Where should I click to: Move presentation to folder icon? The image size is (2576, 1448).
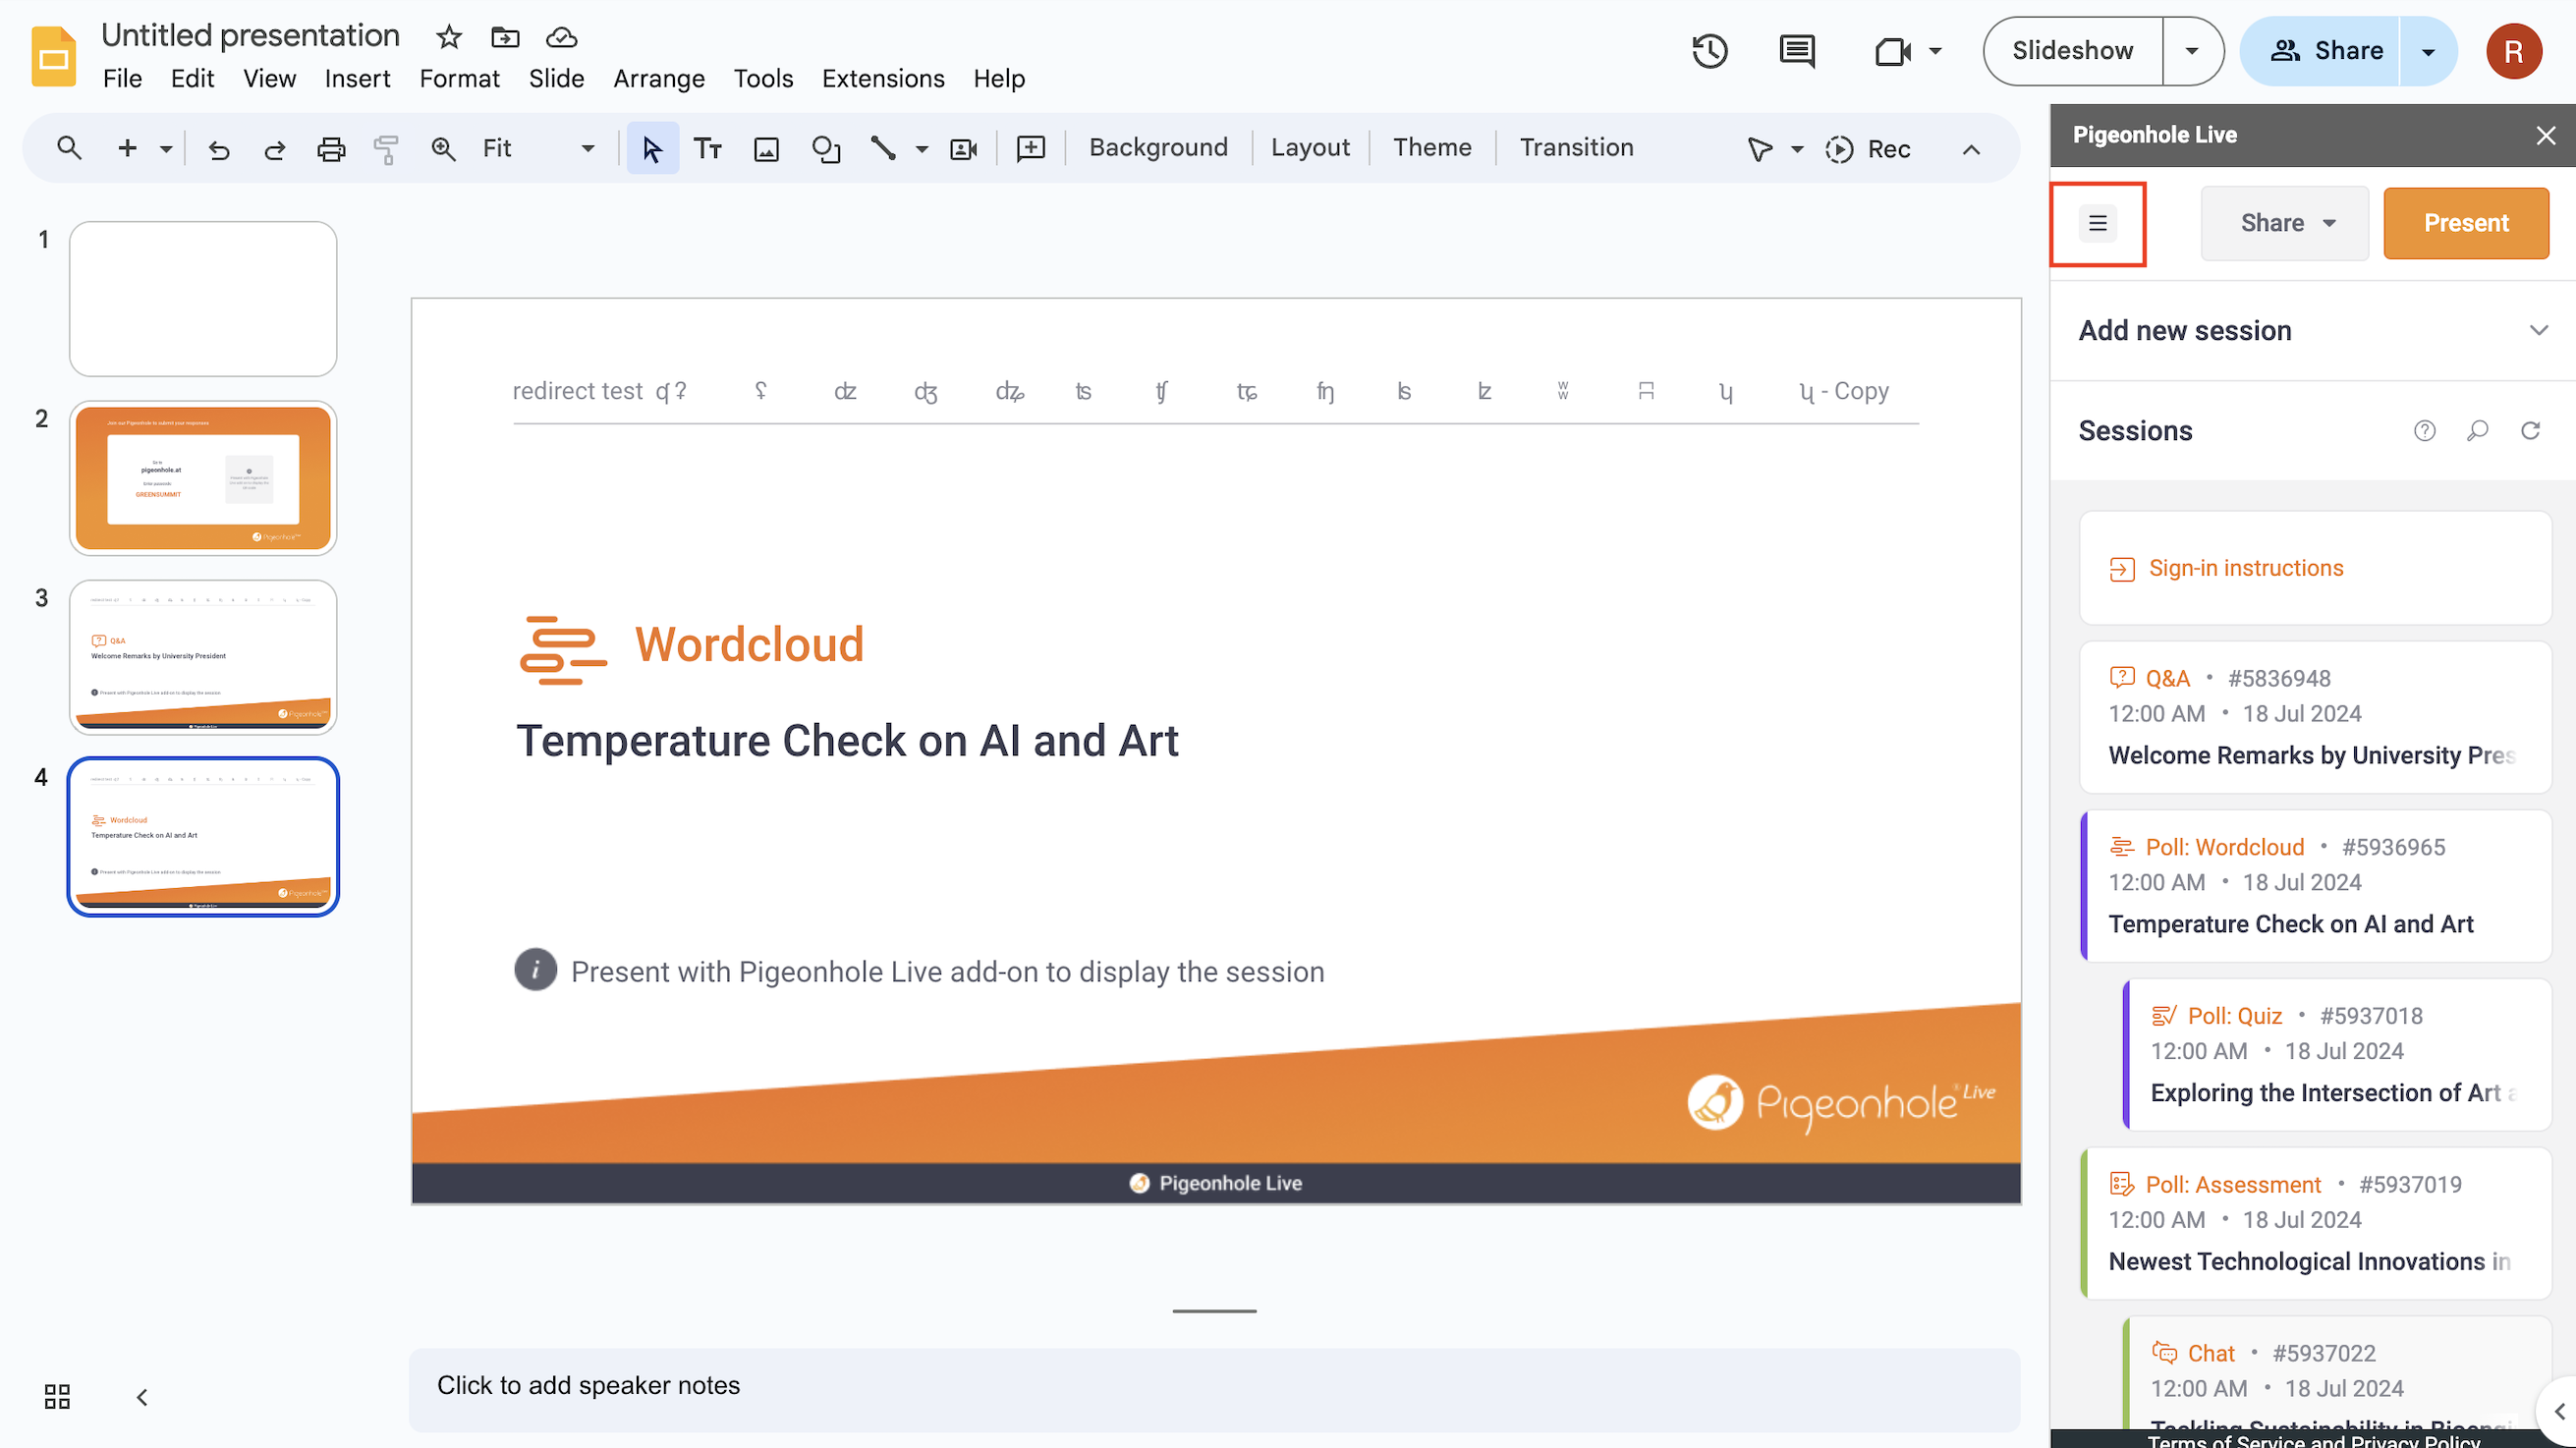coord(505,38)
